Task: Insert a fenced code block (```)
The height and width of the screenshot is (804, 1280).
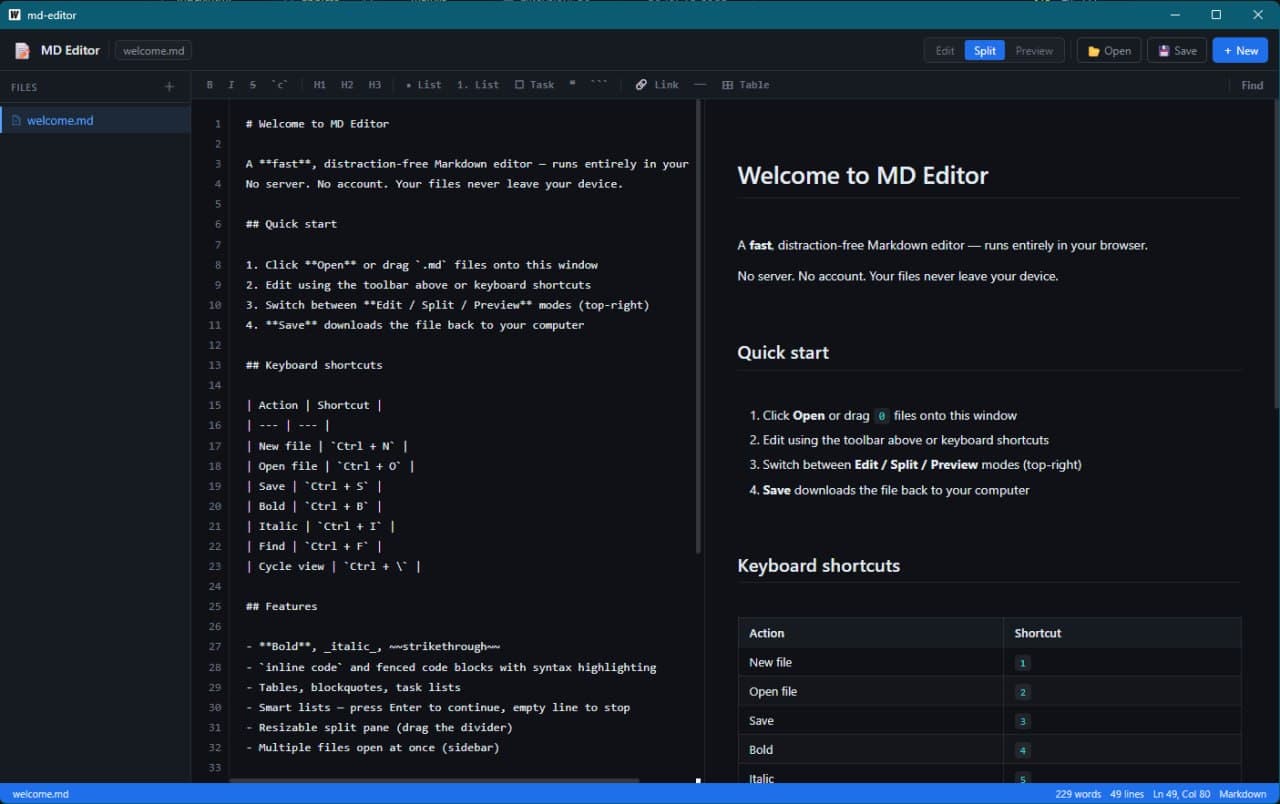Action: pyautogui.click(x=599, y=85)
